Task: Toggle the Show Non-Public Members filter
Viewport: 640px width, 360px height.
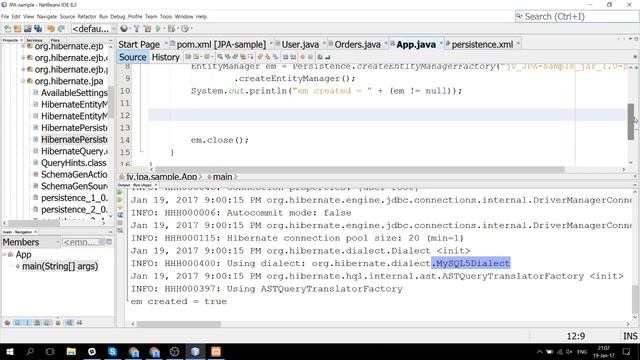Action: click(x=37, y=323)
